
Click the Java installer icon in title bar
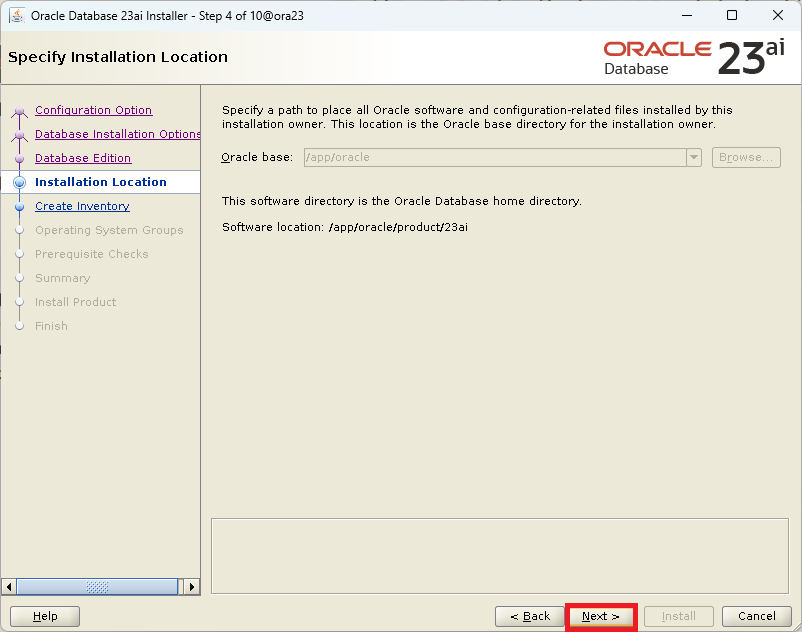coord(17,15)
